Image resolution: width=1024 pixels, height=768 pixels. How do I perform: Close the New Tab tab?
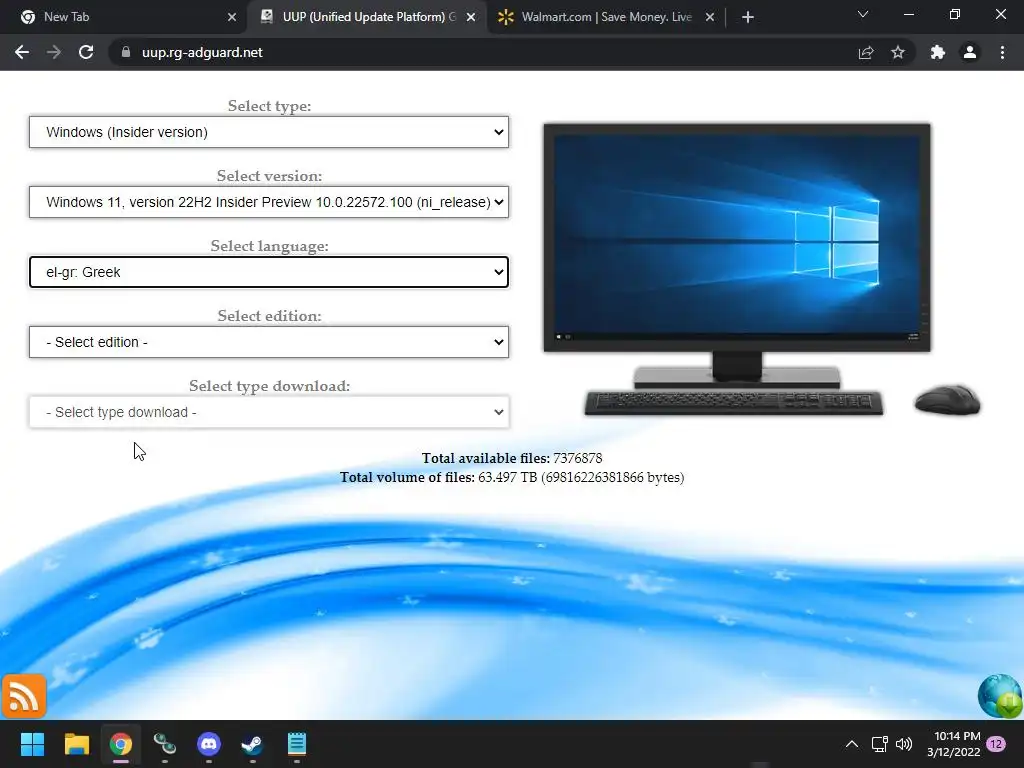(232, 17)
